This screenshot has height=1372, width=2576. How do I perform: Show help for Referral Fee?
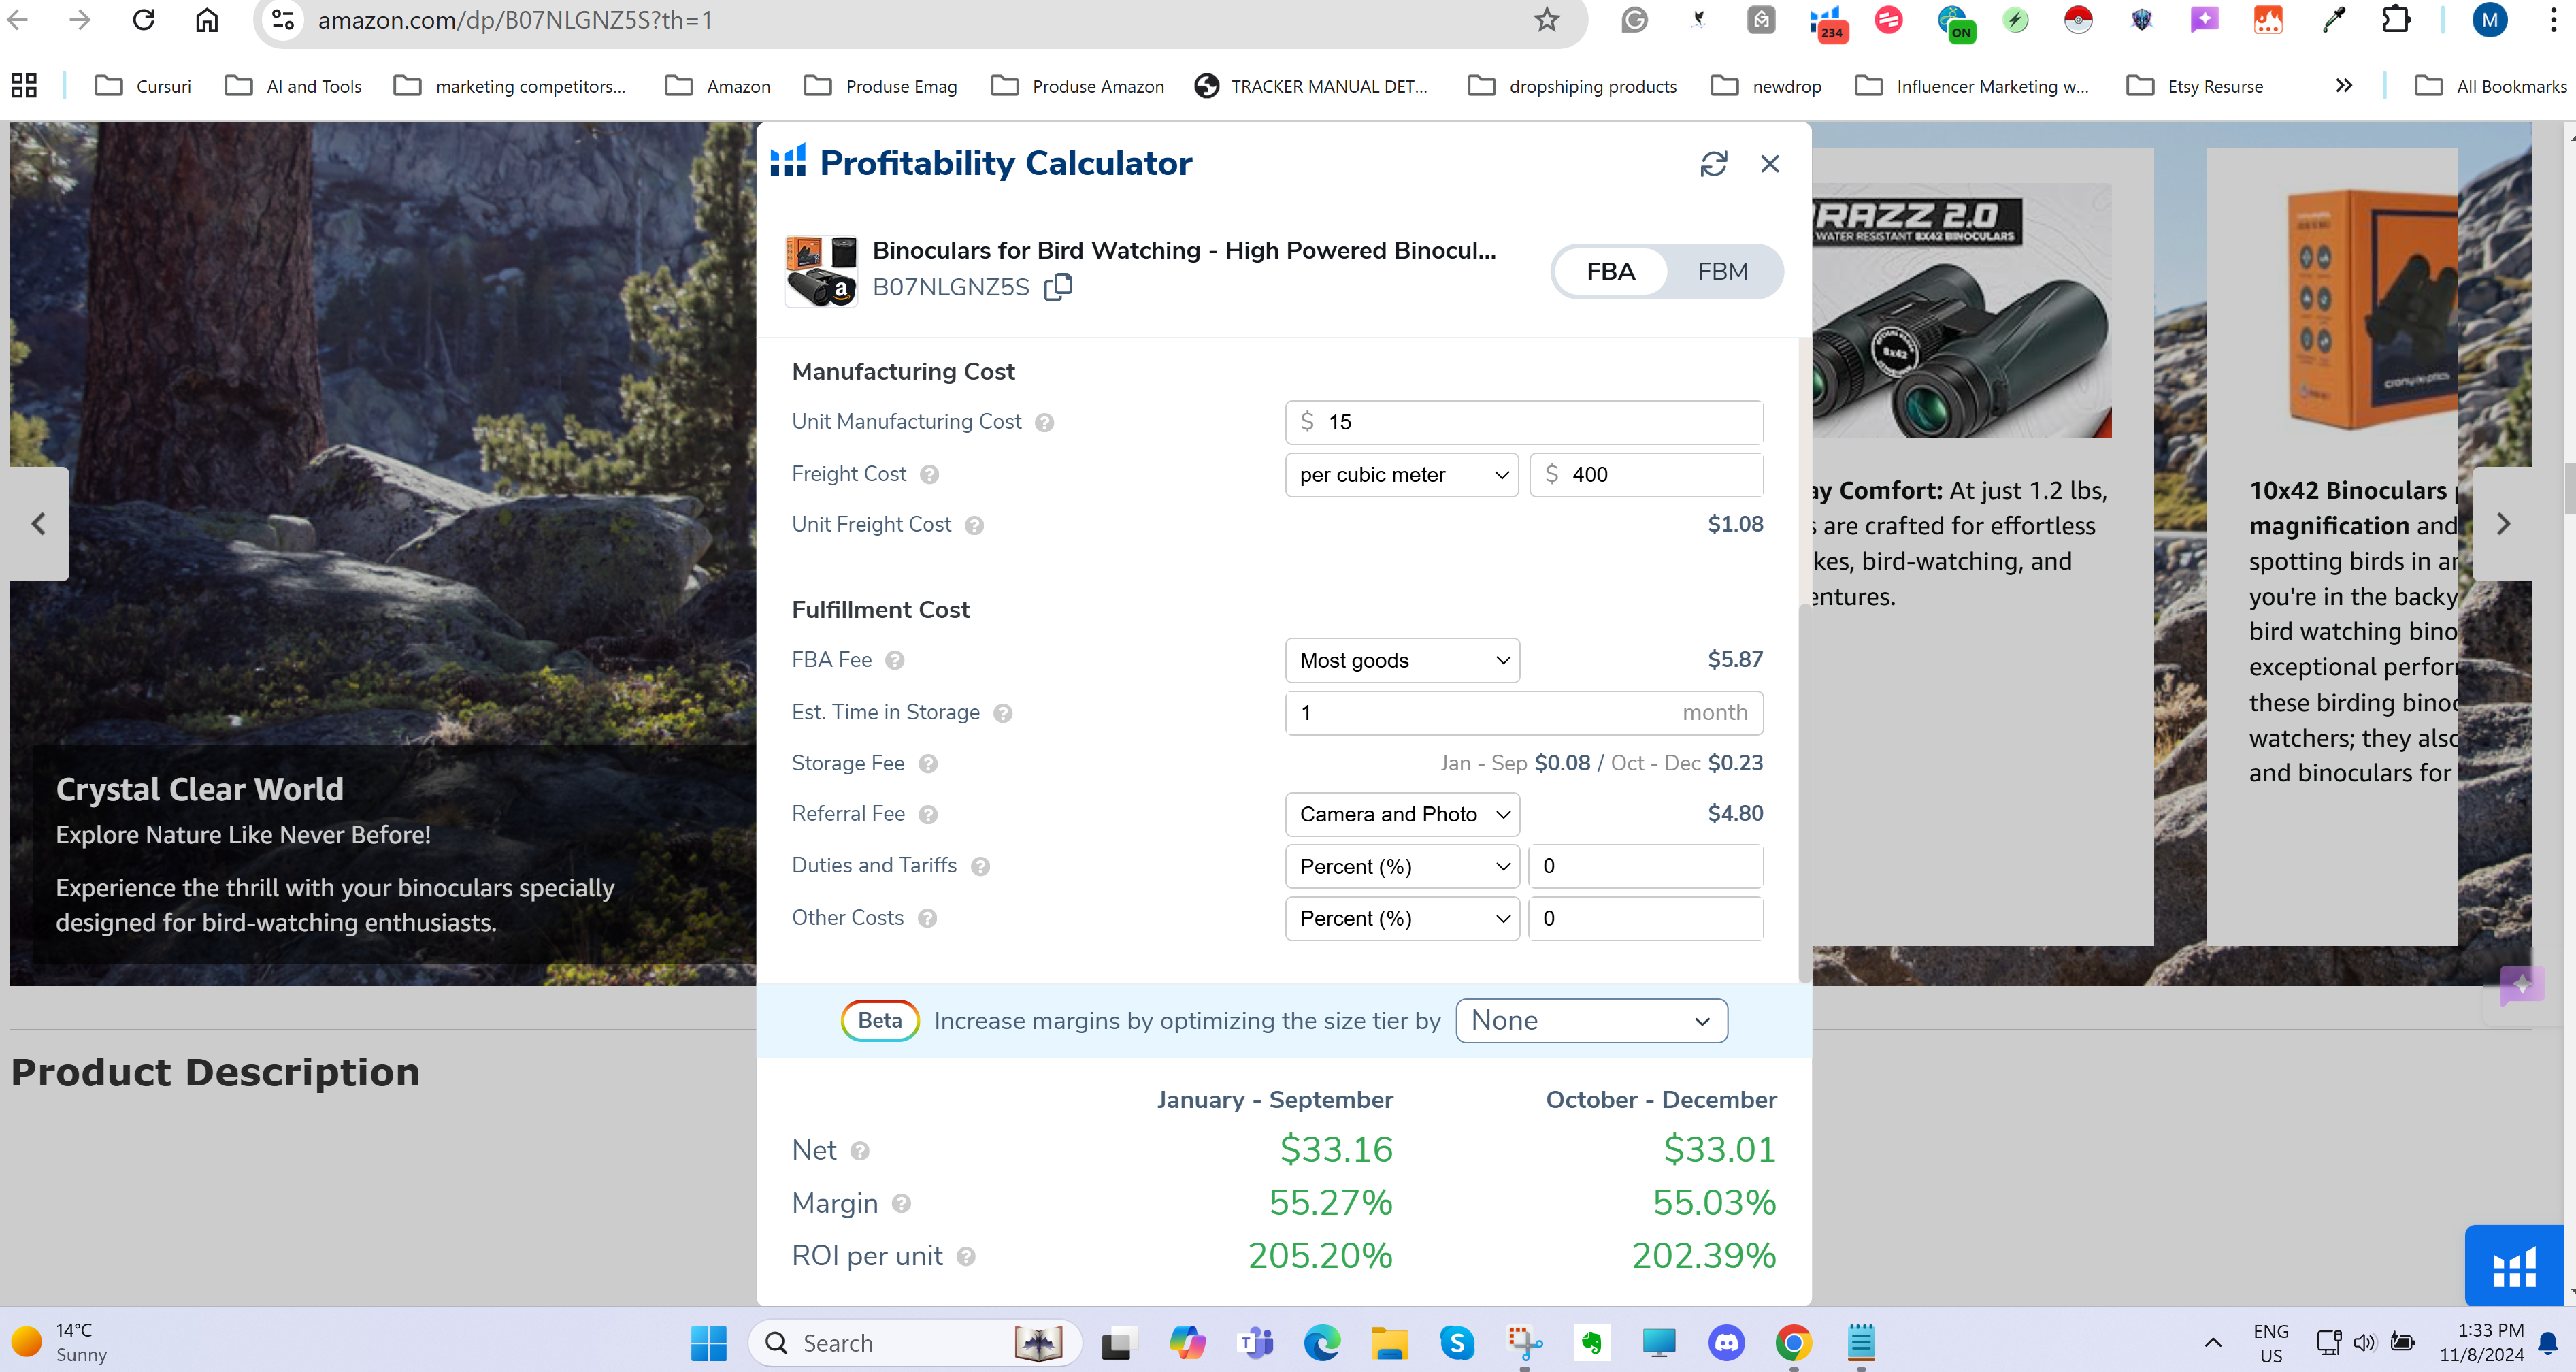click(x=928, y=815)
